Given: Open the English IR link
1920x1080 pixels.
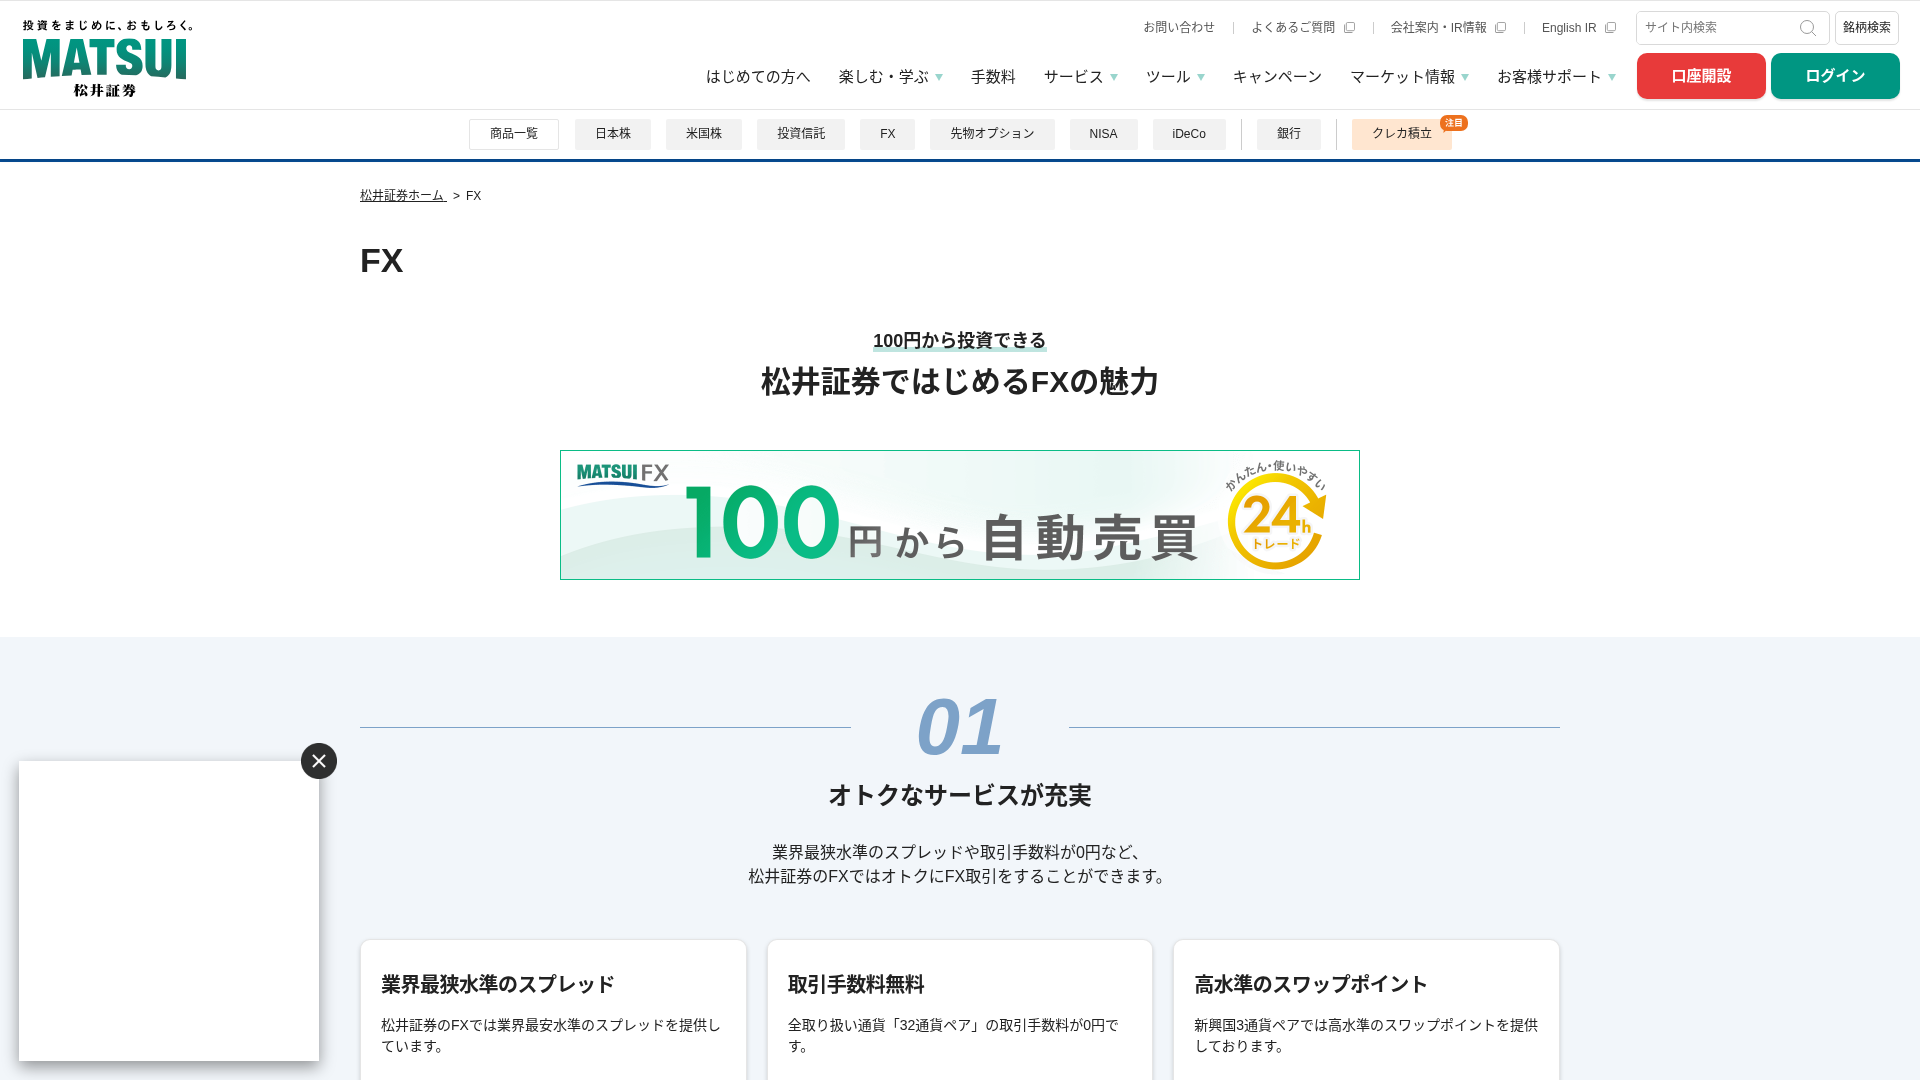Looking at the screenshot, I should click(1569, 28).
